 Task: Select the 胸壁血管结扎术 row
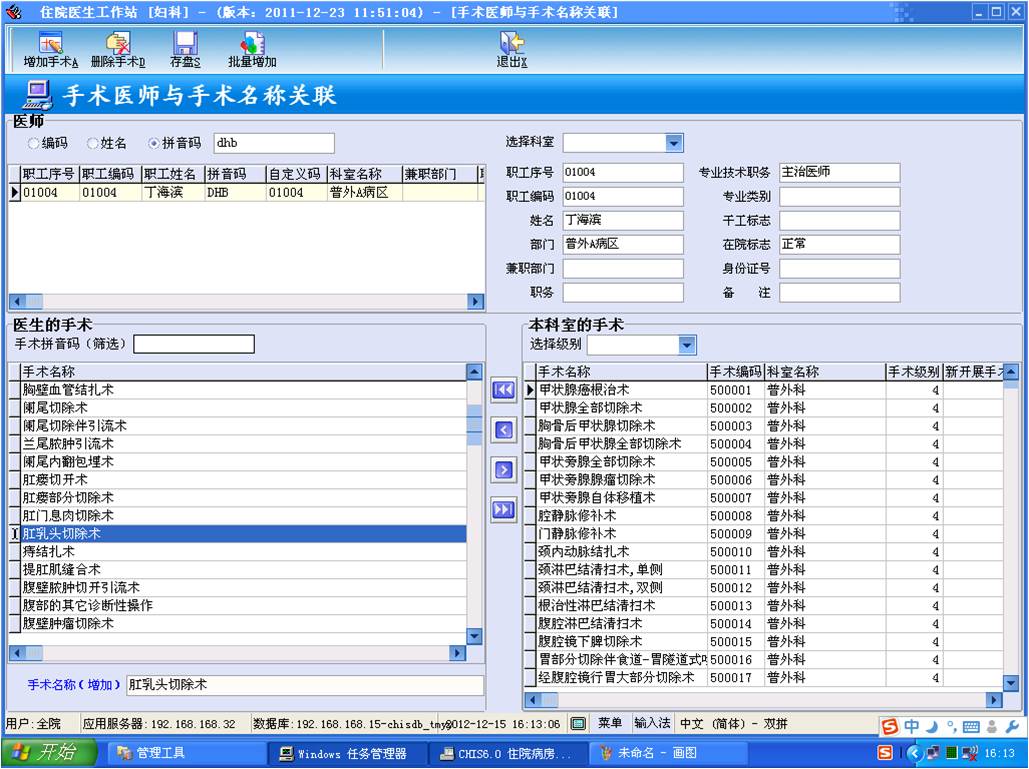tap(243, 390)
